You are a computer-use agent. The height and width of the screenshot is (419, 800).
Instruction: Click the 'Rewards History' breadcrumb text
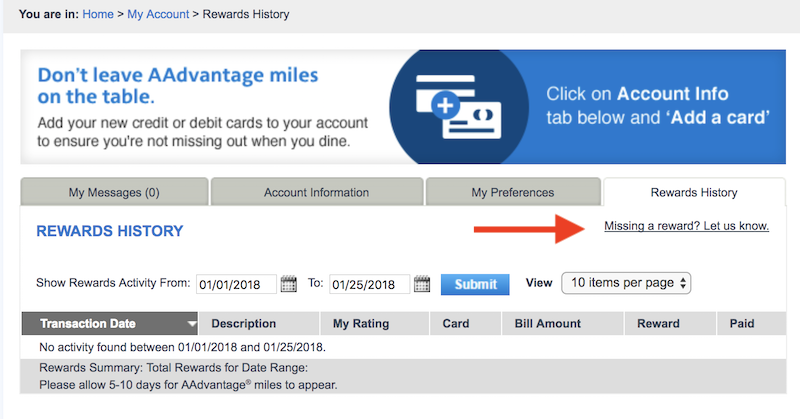(246, 14)
